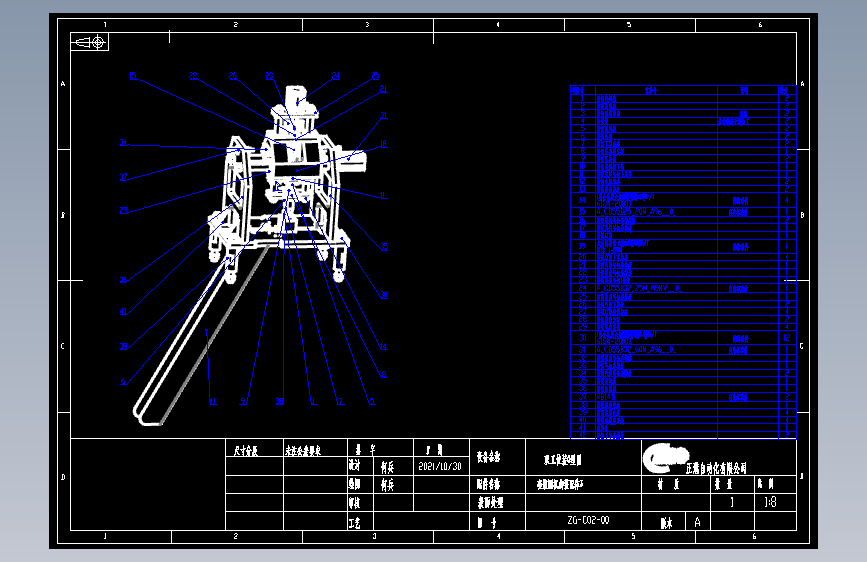This screenshot has width=867, height=562.
Task: Select balloon number 30
Action: (x=384, y=295)
